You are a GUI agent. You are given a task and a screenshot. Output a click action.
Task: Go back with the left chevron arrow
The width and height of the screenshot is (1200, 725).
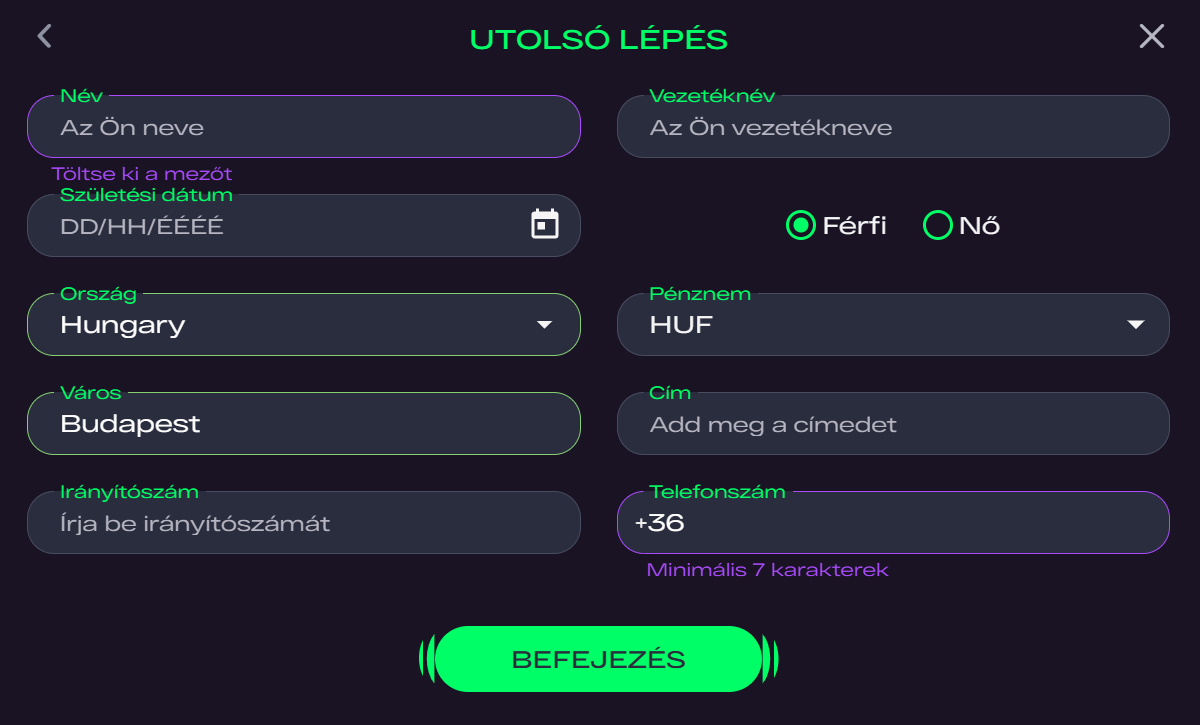coord(44,37)
